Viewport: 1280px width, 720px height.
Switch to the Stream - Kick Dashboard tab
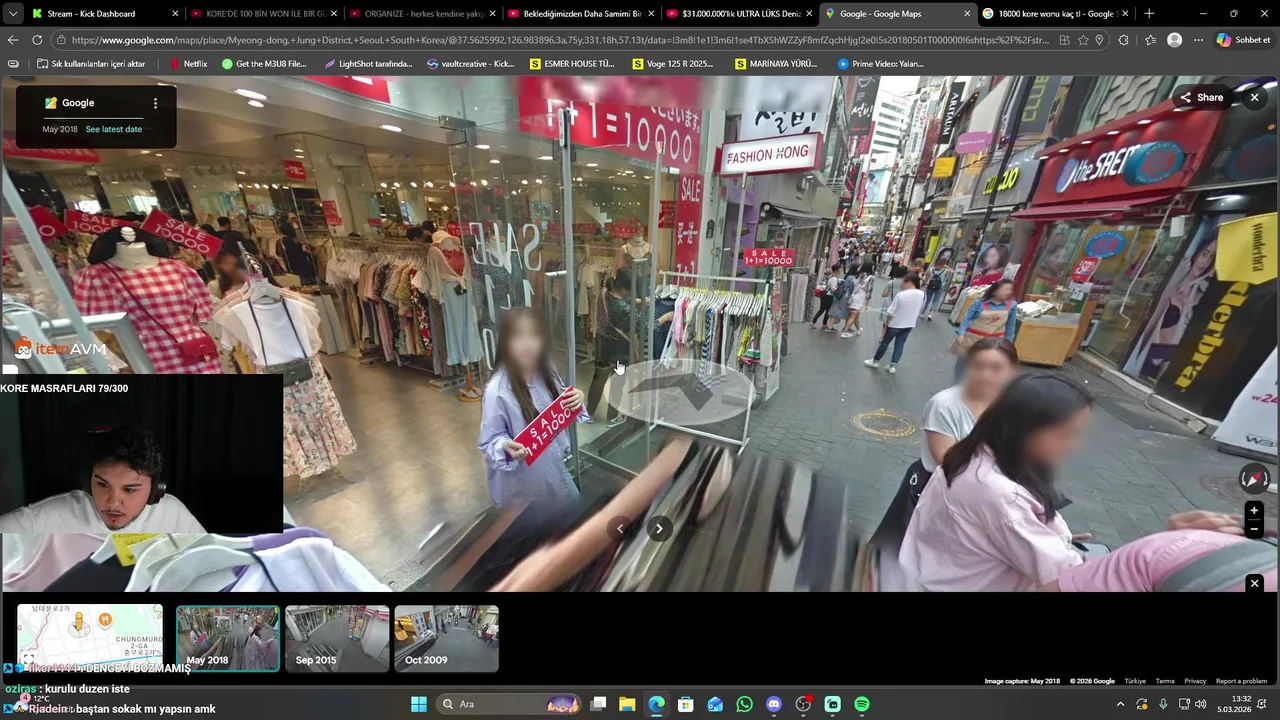(104, 14)
